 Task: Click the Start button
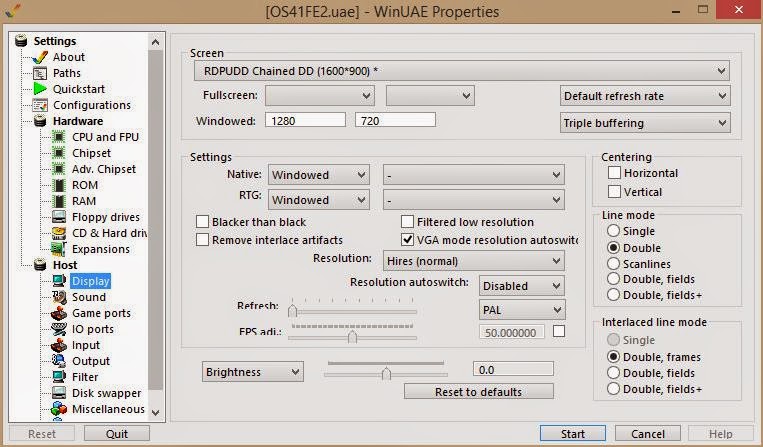click(573, 433)
